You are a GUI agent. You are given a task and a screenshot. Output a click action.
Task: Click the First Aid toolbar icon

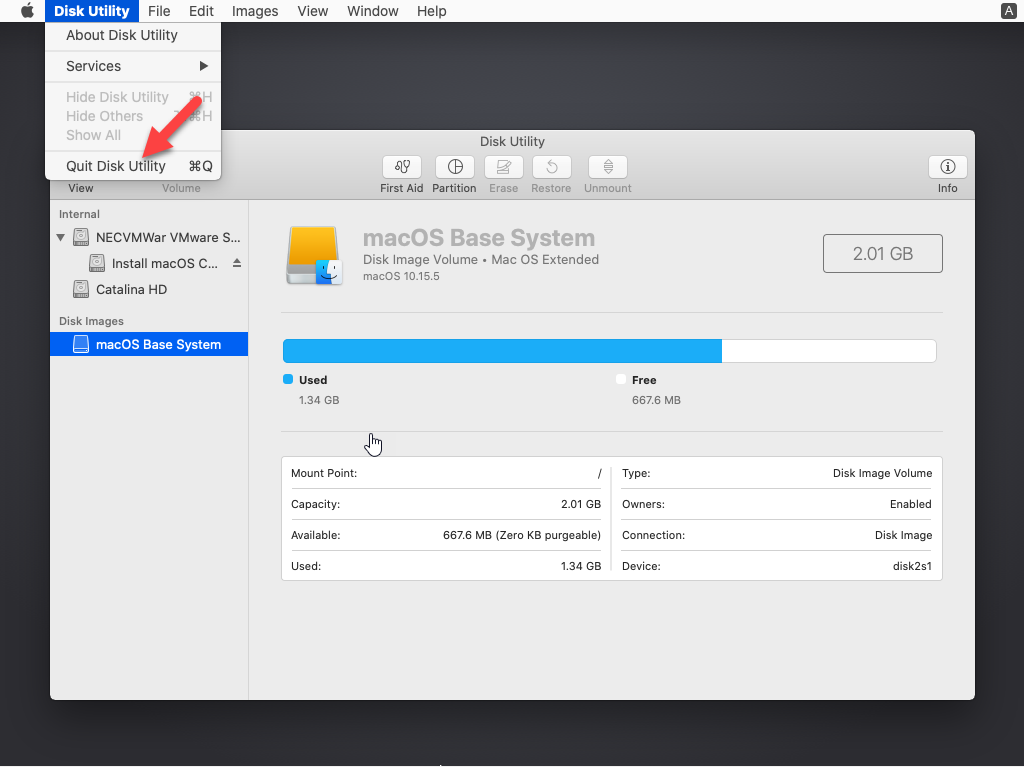tap(401, 167)
